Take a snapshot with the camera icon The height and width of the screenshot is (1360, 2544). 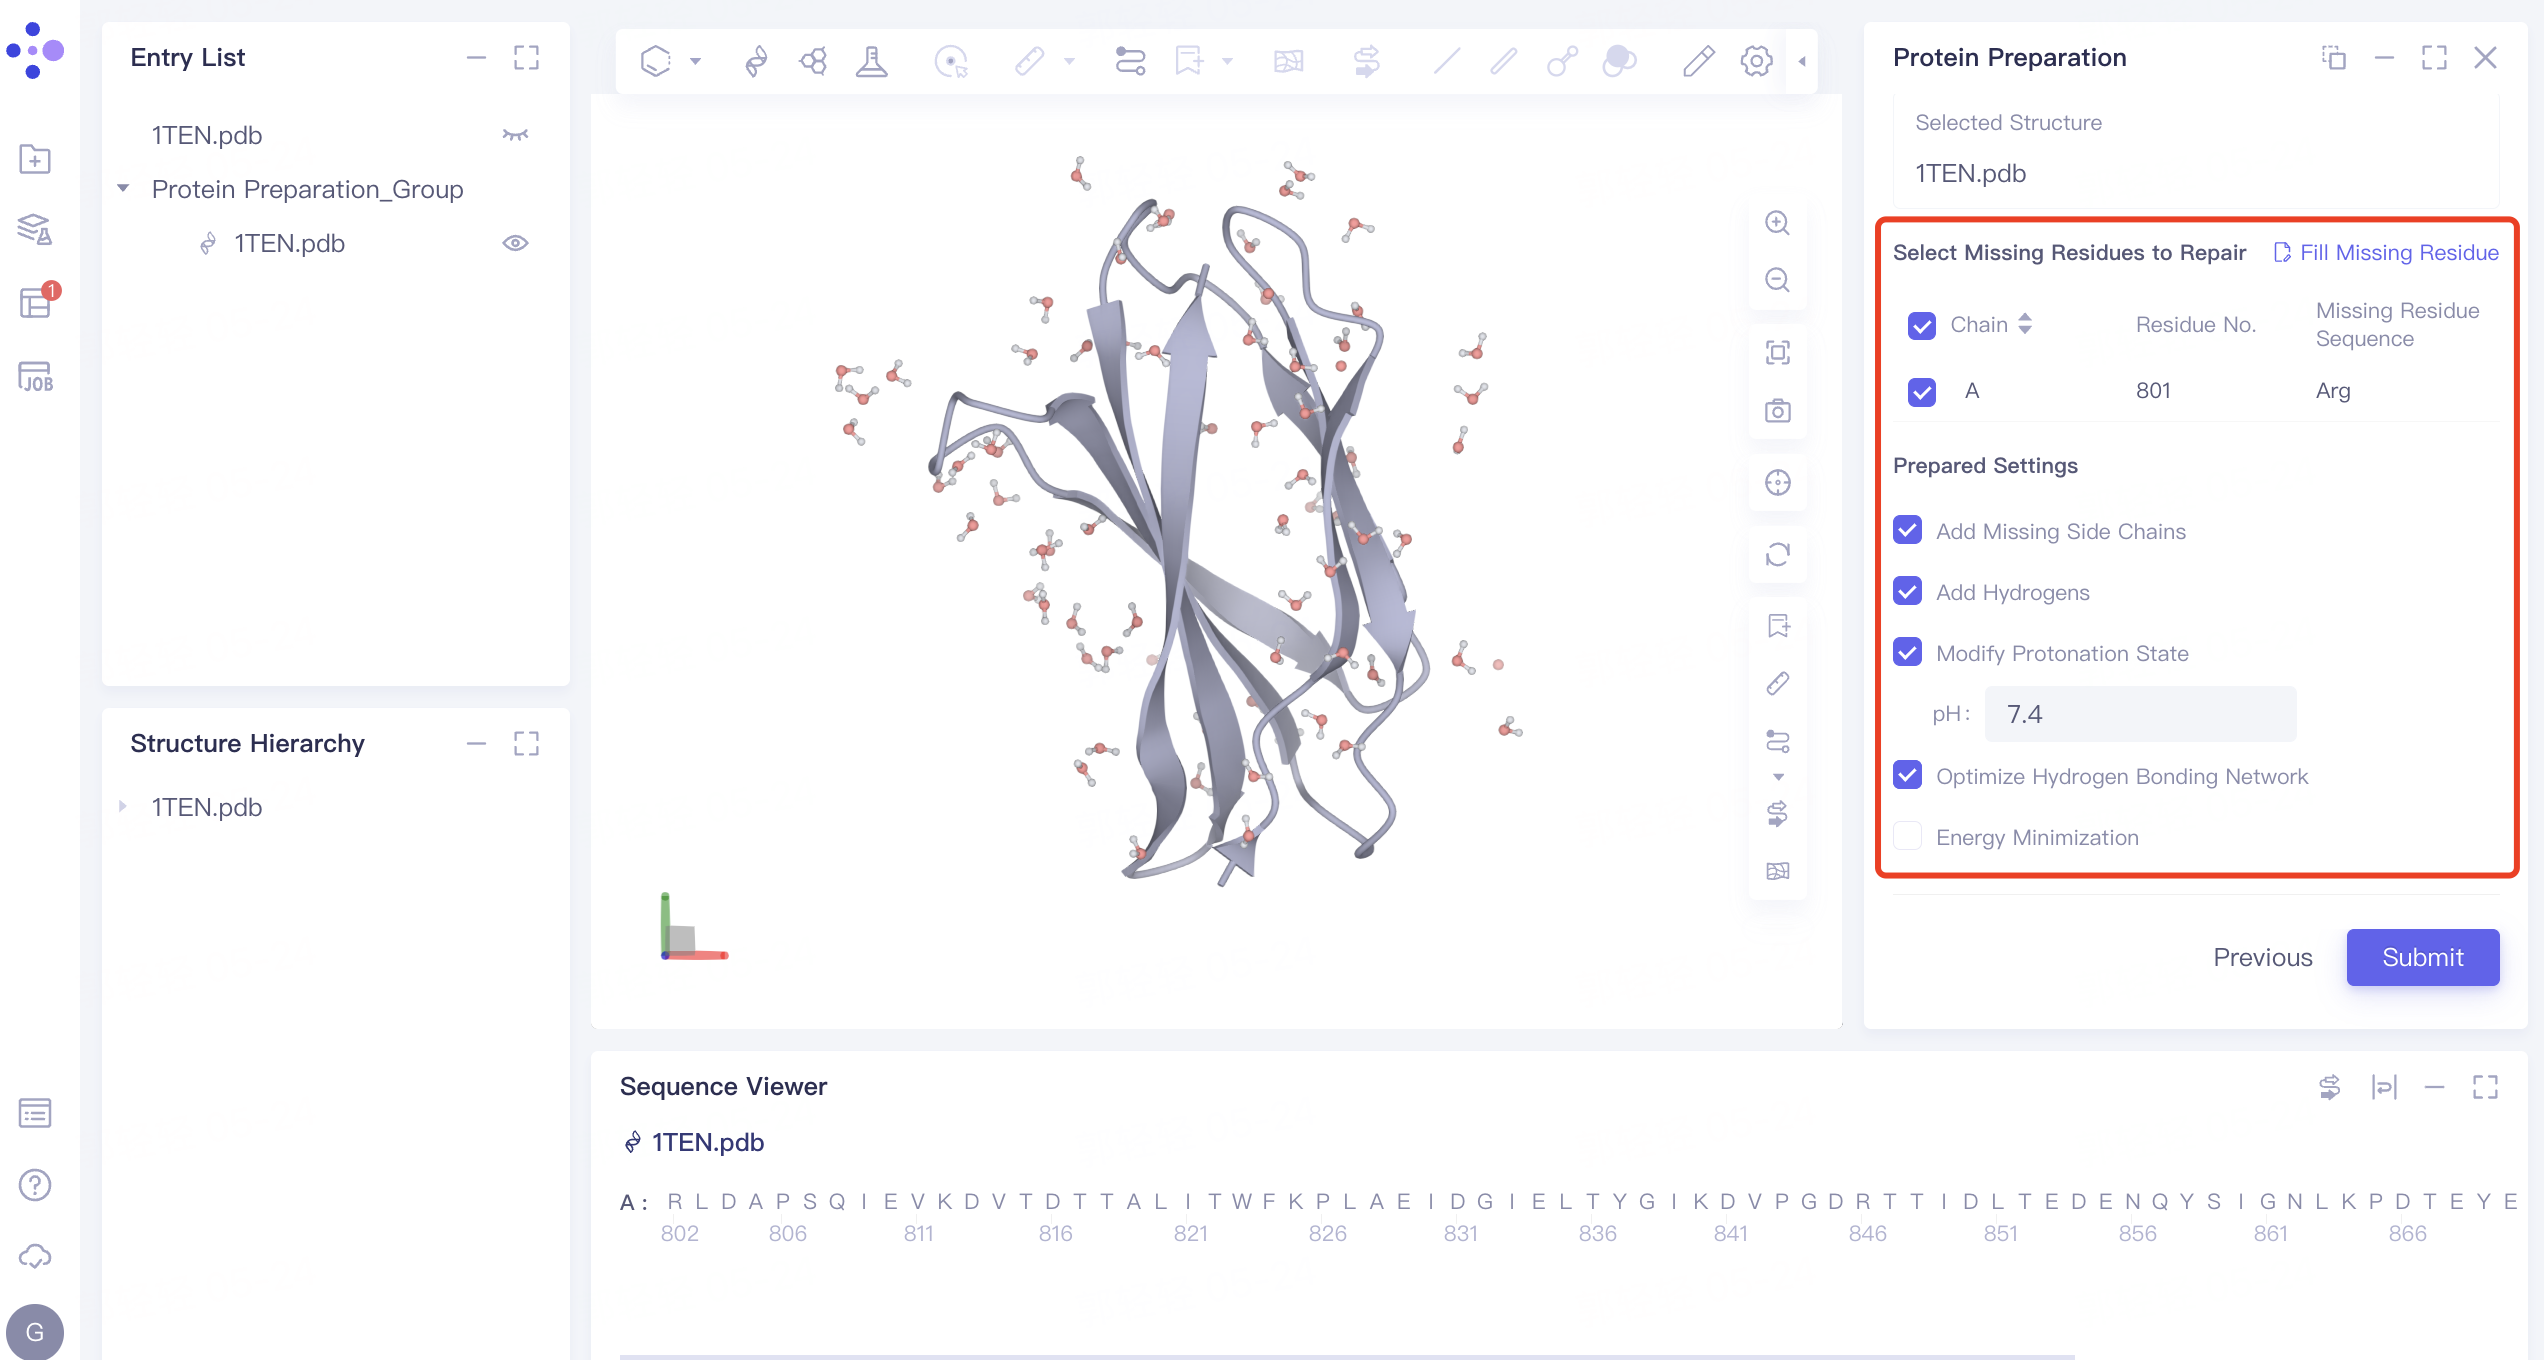pyautogui.click(x=1777, y=411)
